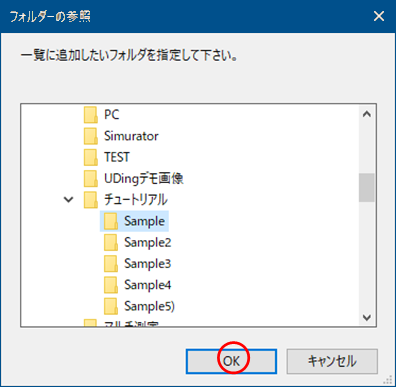Close the フォルダーの参照 dialog
The image size is (396, 387).
379,16
